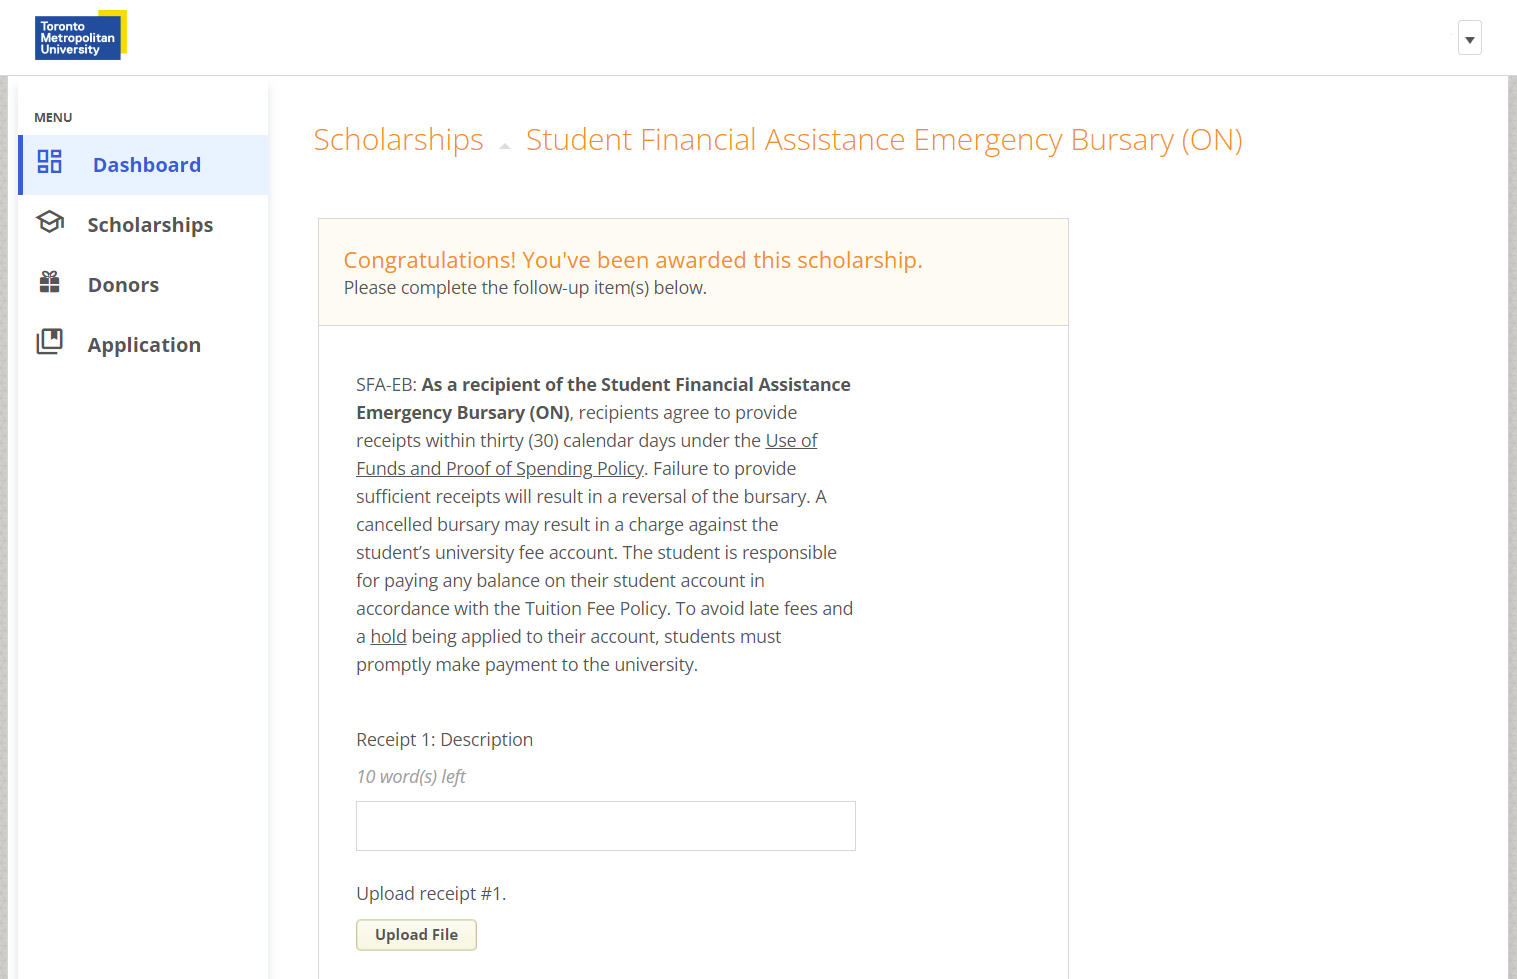Click the 10 word(s) left counter
Image resolution: width=1517 pixels, height=979 pixels.
pyautogui.click(x=410, y=776)
